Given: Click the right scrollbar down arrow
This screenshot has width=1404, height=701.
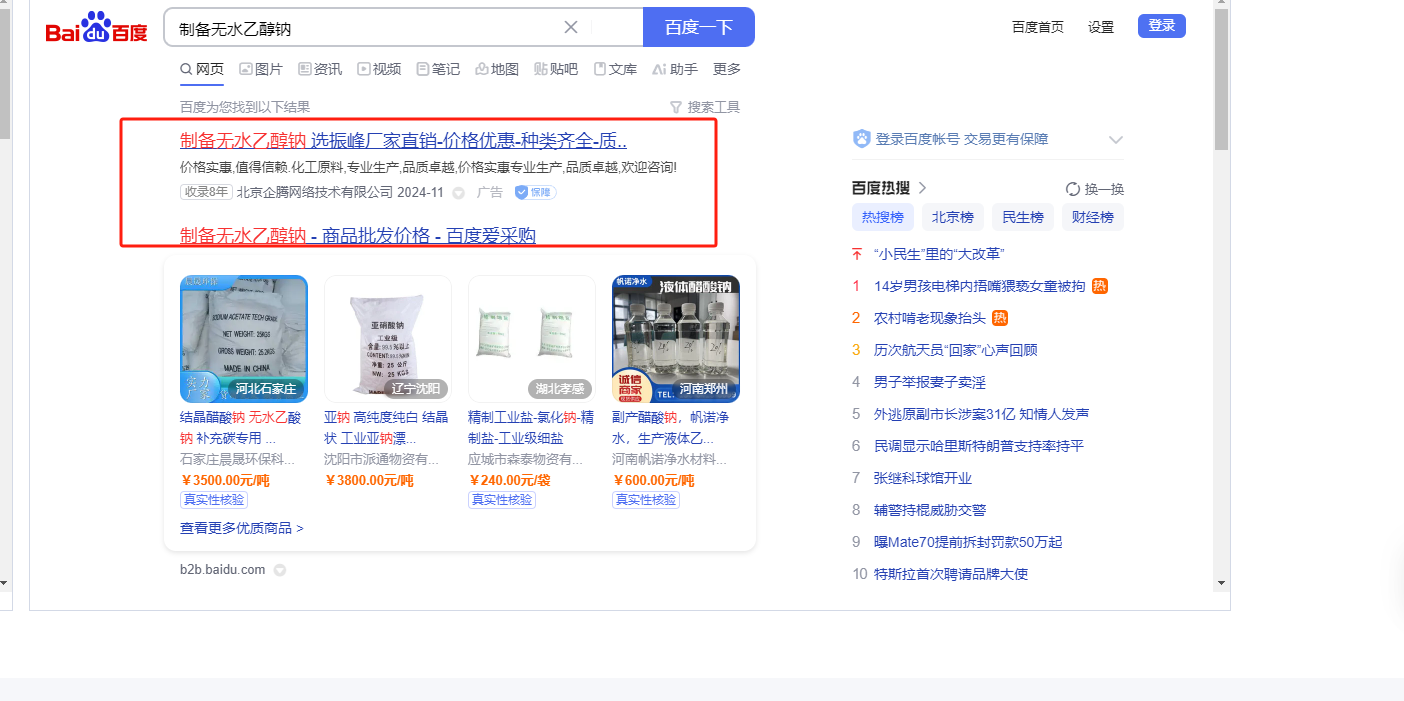Looking at the screenshot, I should click(1220, 582).
